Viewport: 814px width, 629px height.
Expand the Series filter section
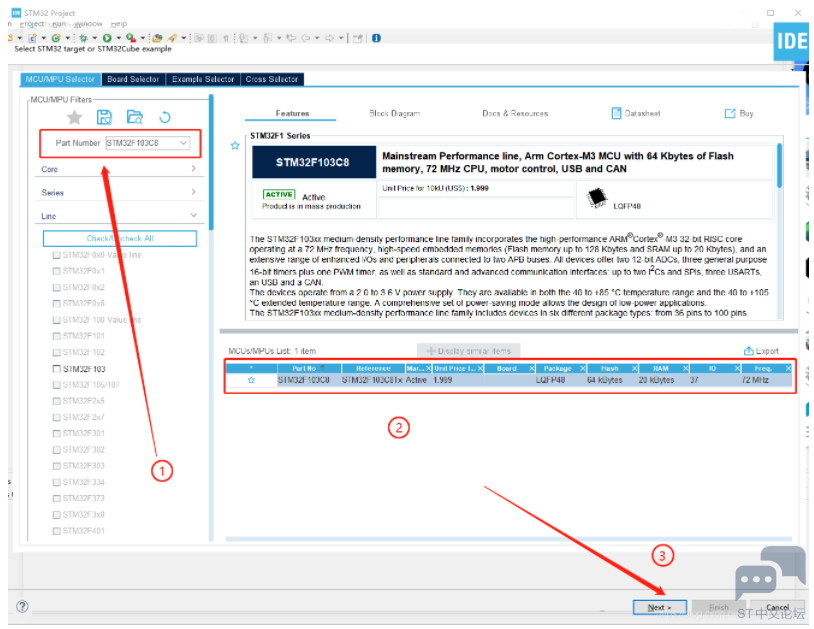[193, 192]
